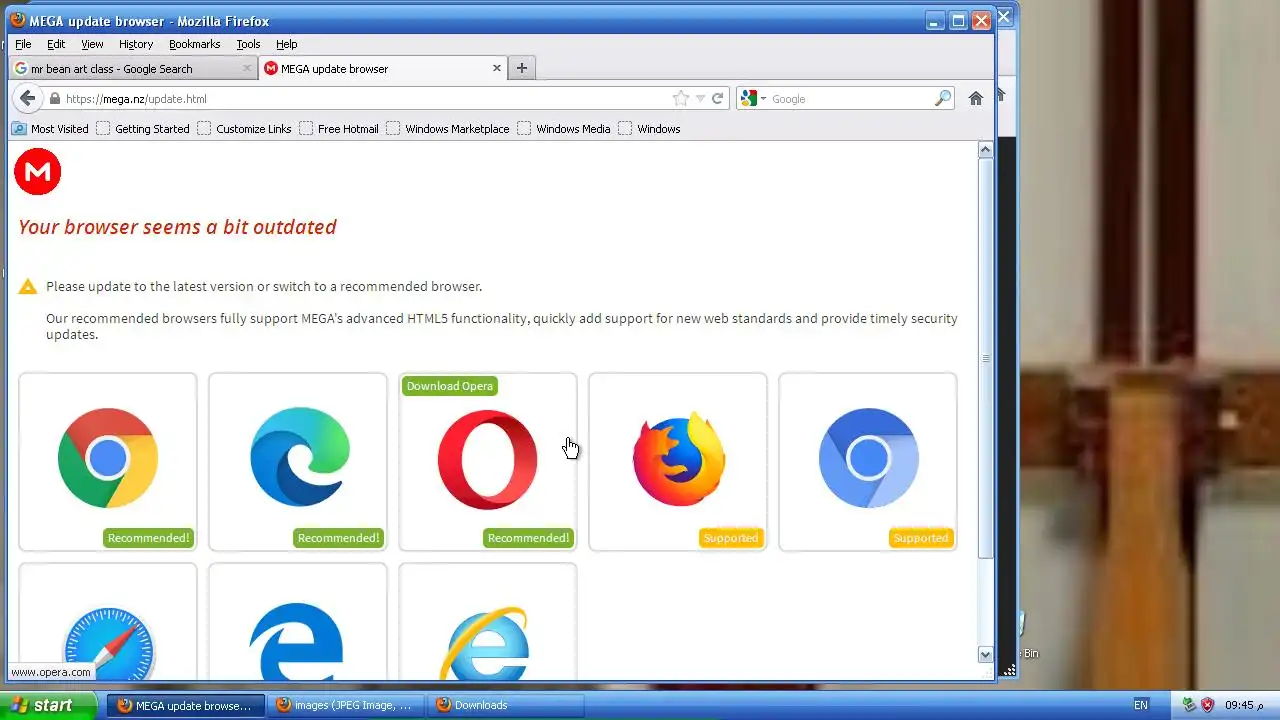The width and height of the screenshot is (1280, 720).
Task: Click the vertical scrollbar thumb
Action: (x=985, y=358)
